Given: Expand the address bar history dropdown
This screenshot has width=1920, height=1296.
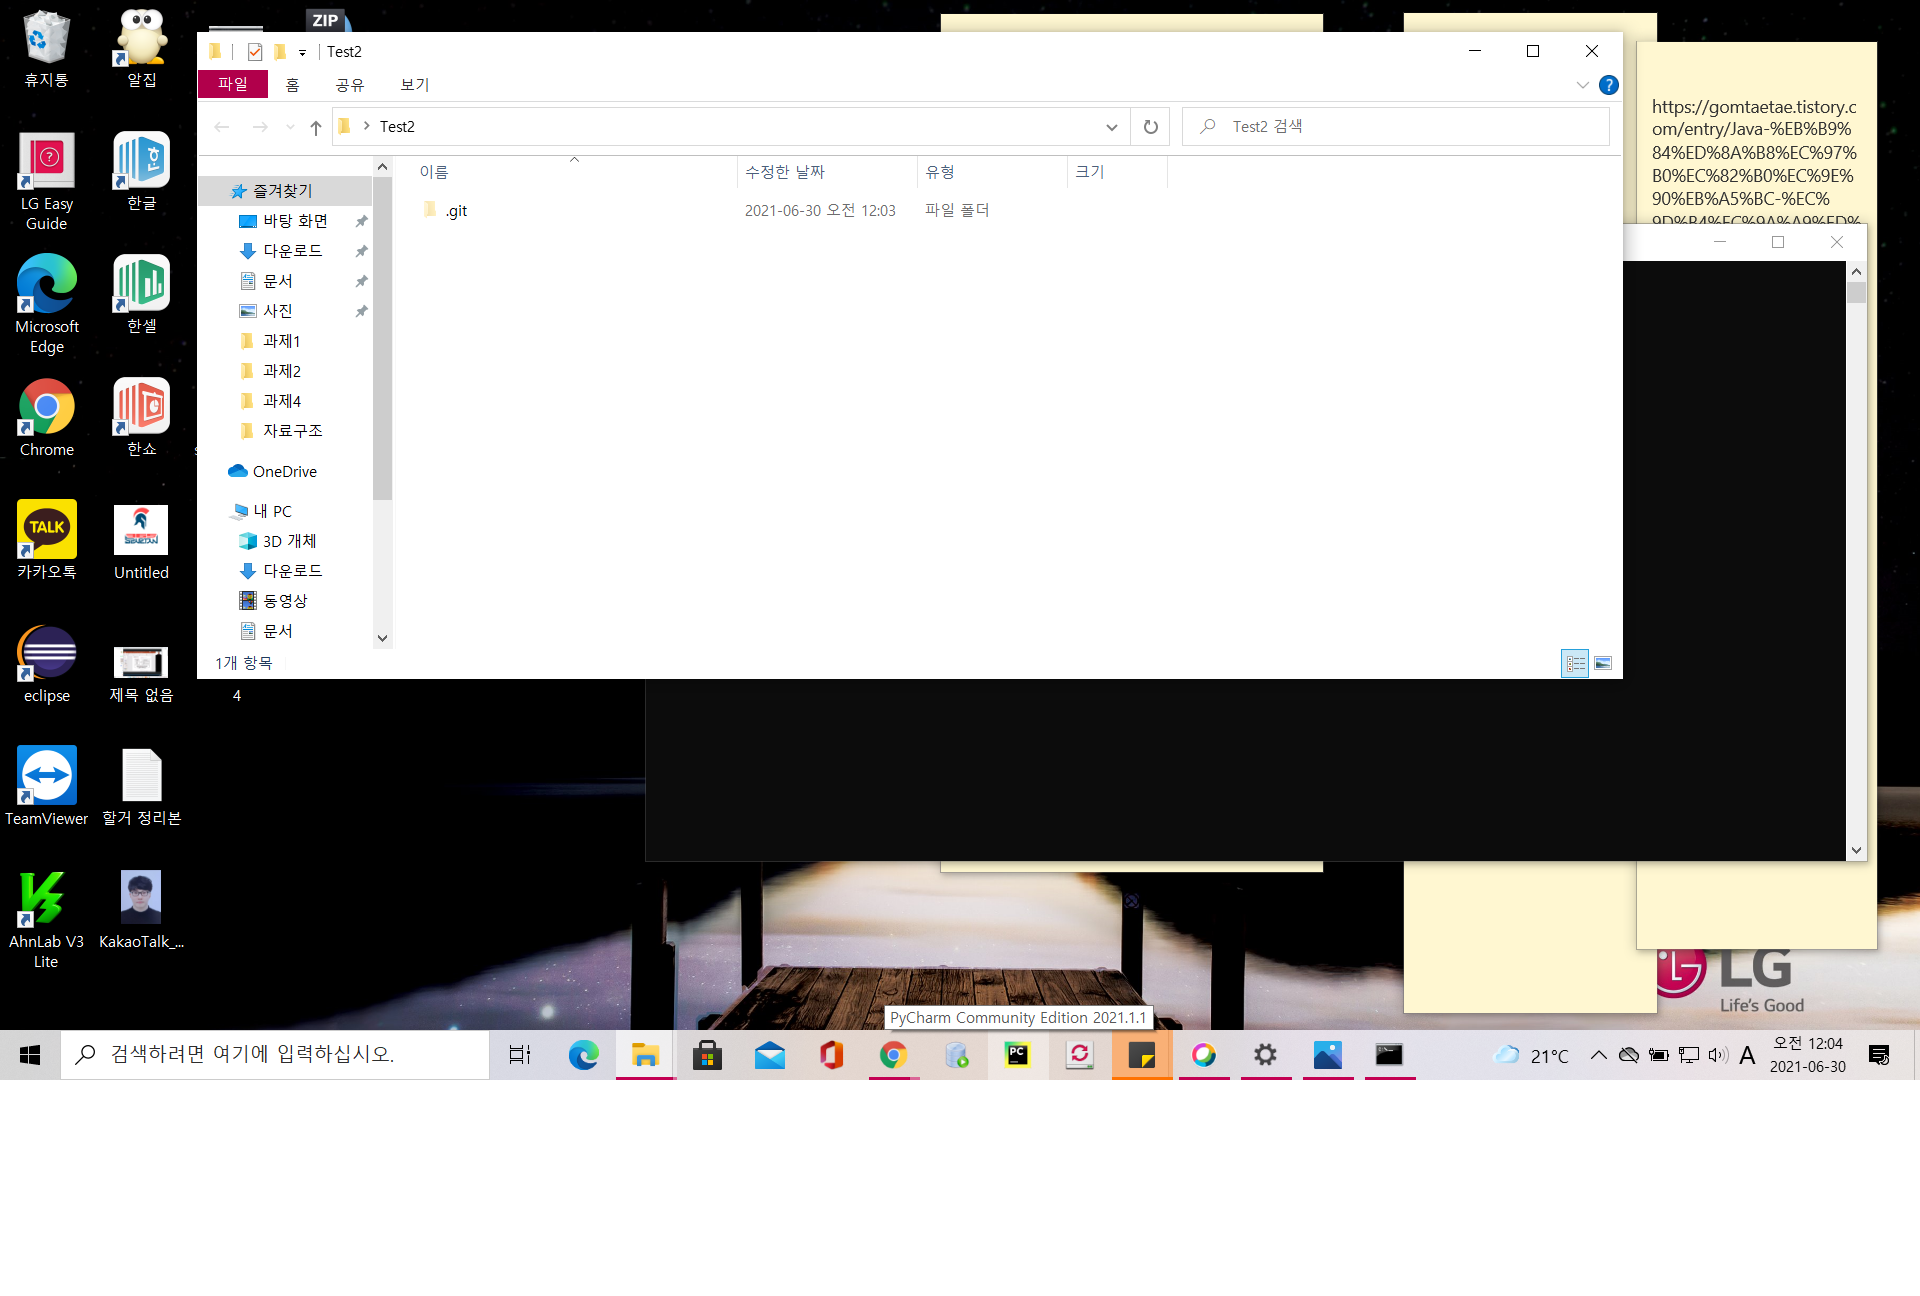Looking at the screenshot, I should tap(1111, 127).
